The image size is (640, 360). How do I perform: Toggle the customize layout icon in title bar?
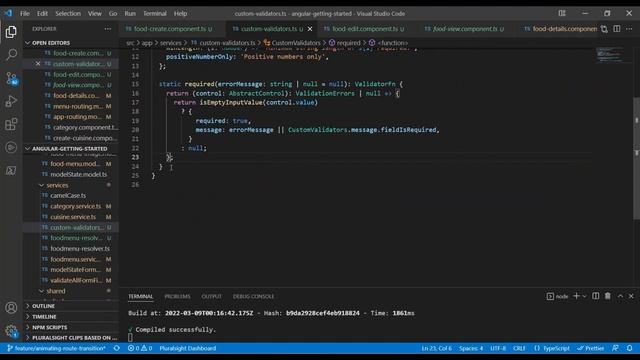[x=562, y=13]
